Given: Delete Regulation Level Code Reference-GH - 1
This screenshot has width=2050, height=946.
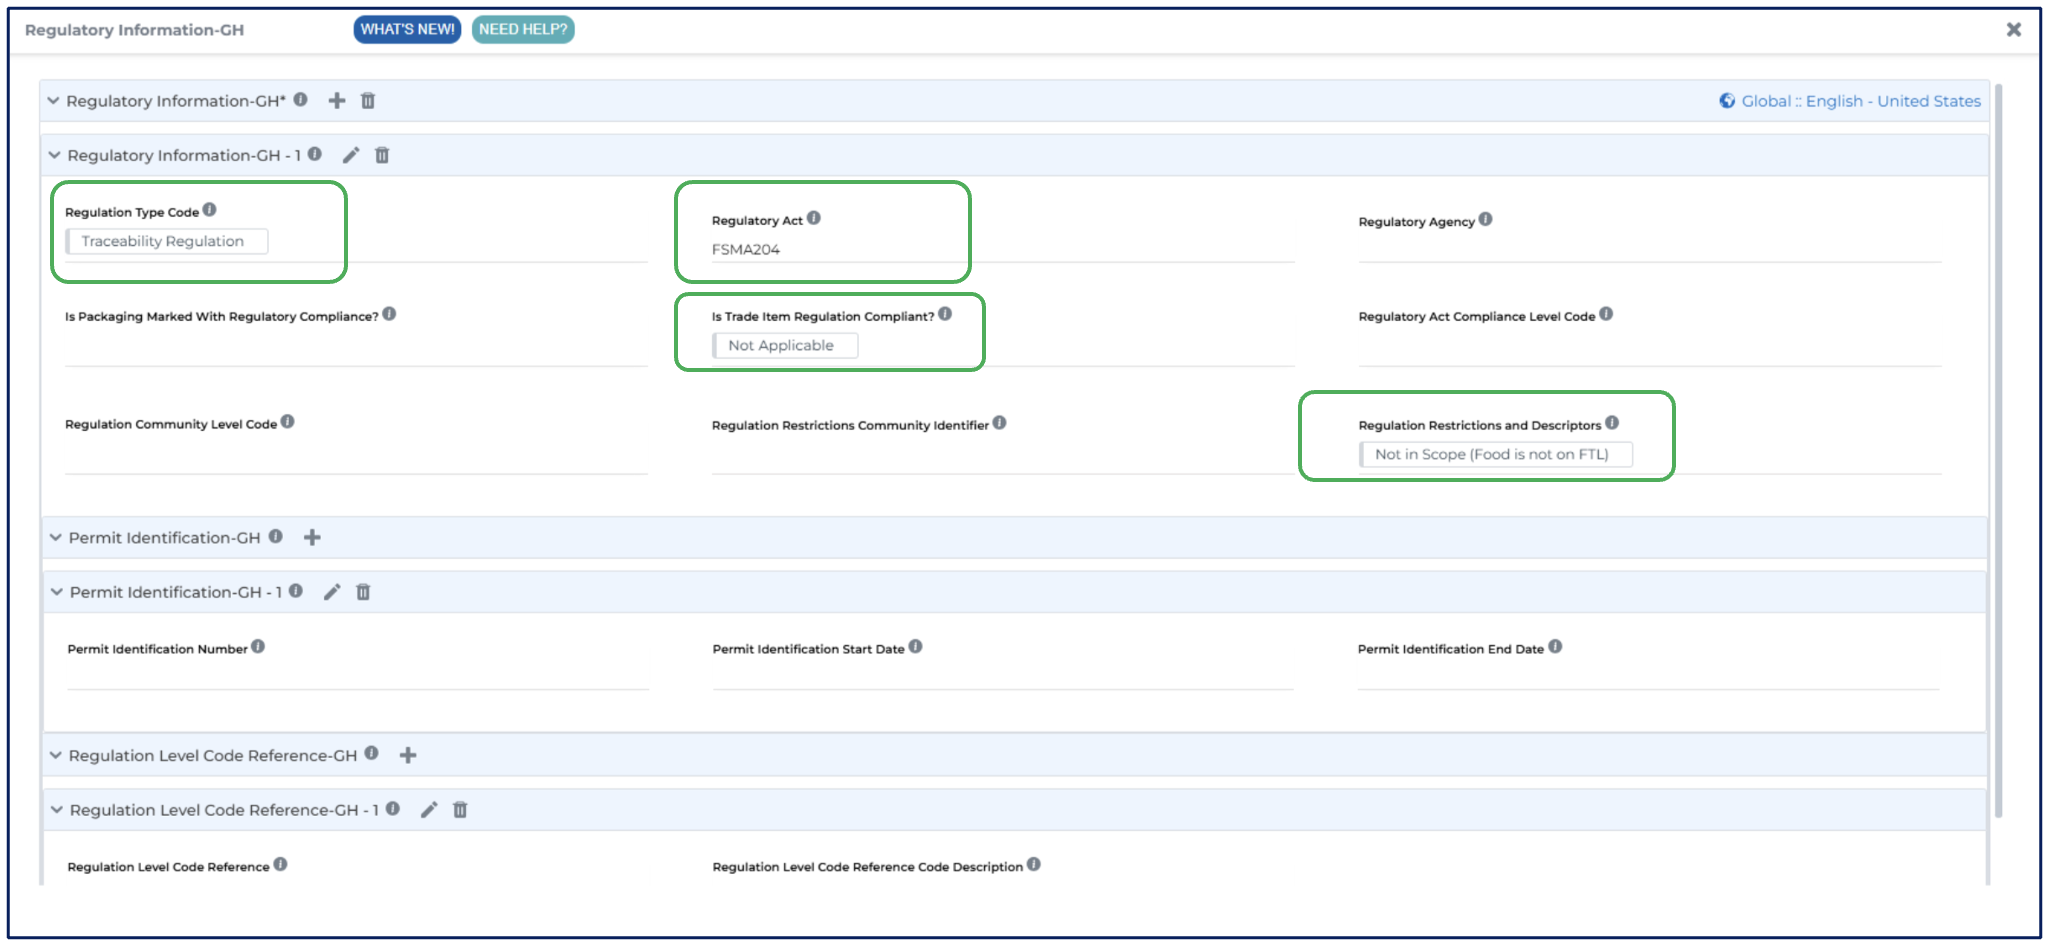Looking at the screenshot, I should 460,810.
